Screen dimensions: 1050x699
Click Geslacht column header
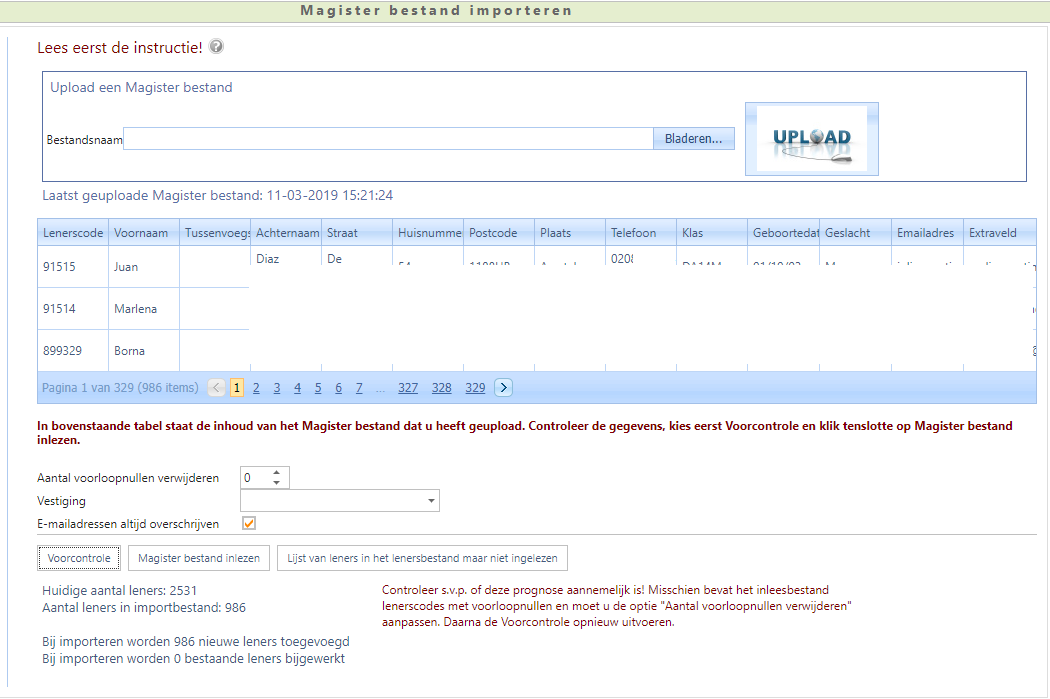(855, 233)
